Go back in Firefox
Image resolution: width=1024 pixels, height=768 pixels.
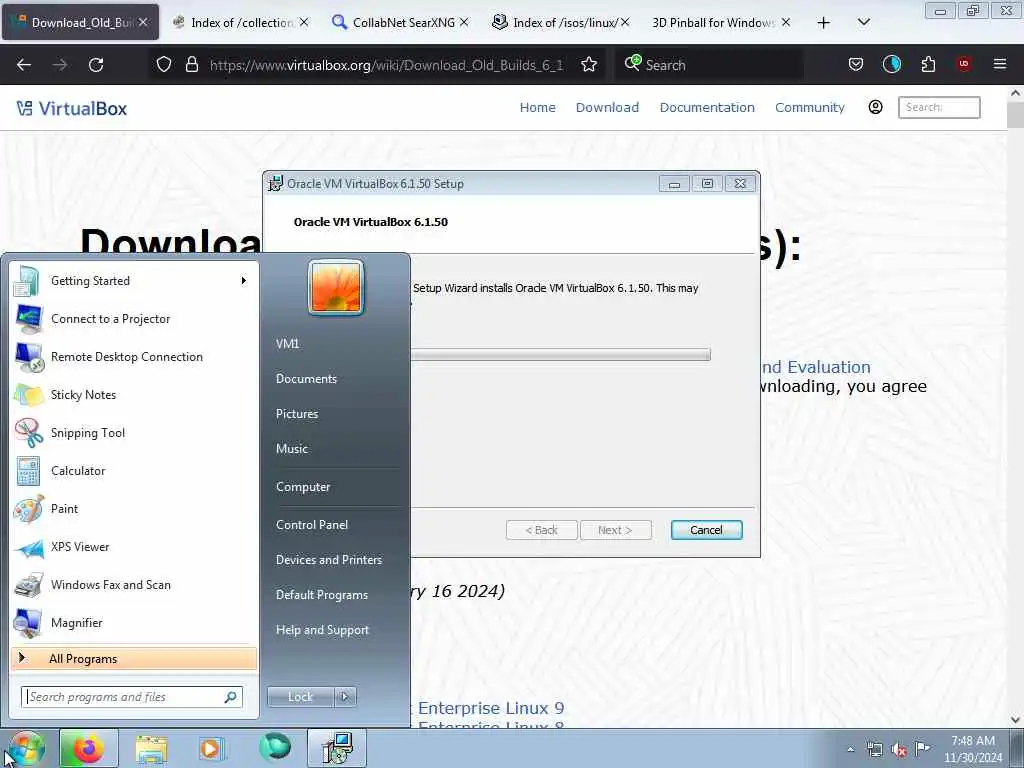tap(24, 65)
